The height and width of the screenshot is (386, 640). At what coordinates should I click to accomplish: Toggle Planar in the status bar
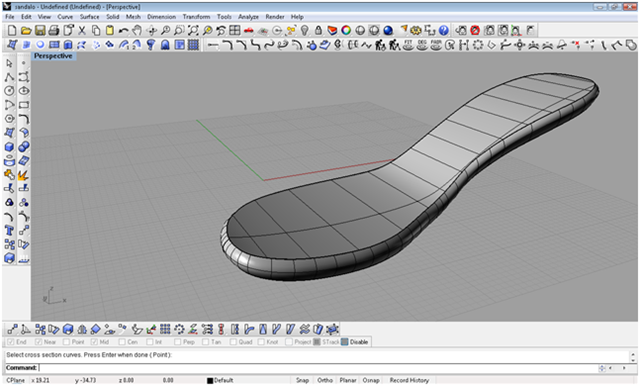pos(348,380)
